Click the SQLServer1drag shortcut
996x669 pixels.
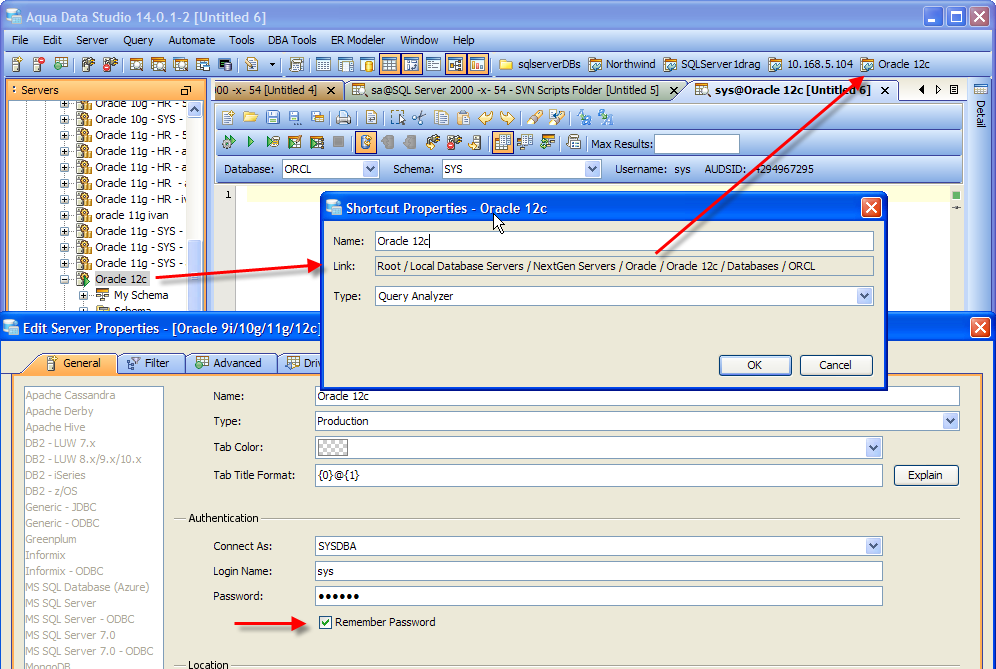click(x=711, y=64)
